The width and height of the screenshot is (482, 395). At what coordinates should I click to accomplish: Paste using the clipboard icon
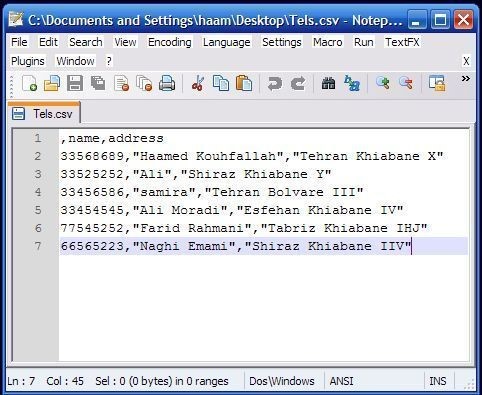coord(244,83)
